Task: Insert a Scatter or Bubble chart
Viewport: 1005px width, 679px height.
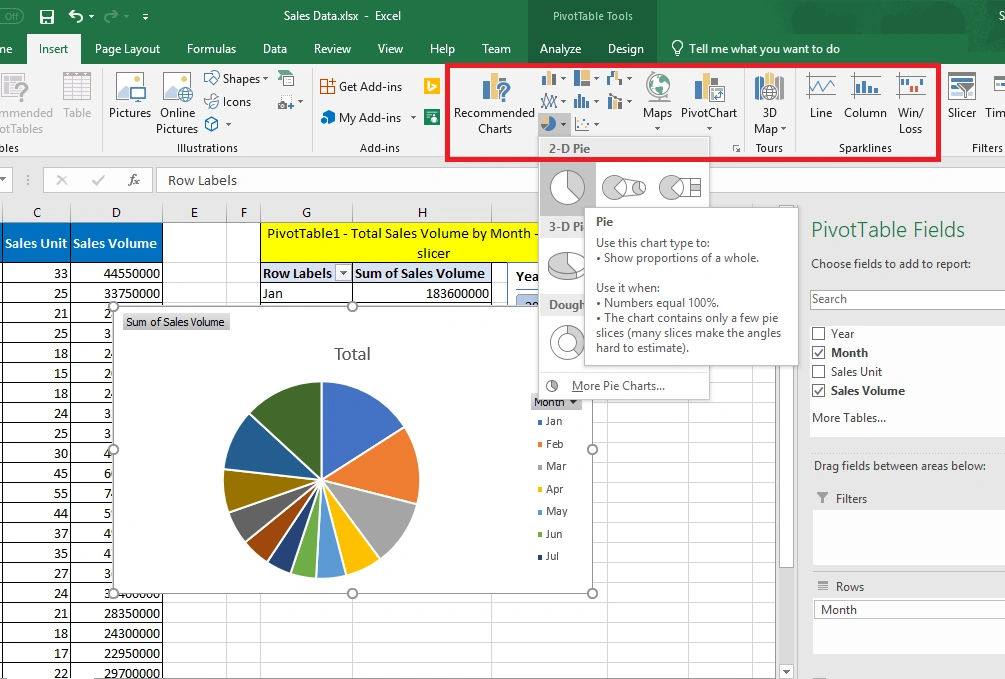Action: pyautogui.click(x=586, y=124)
